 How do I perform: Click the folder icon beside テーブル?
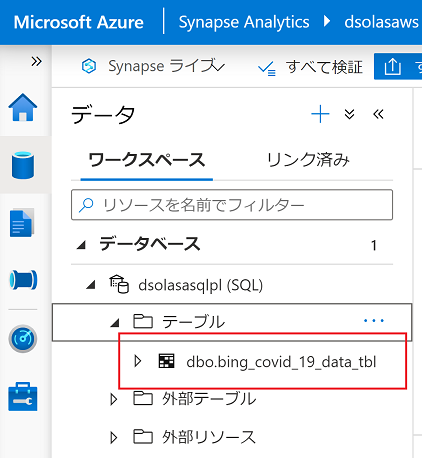(x=143, y=321)
